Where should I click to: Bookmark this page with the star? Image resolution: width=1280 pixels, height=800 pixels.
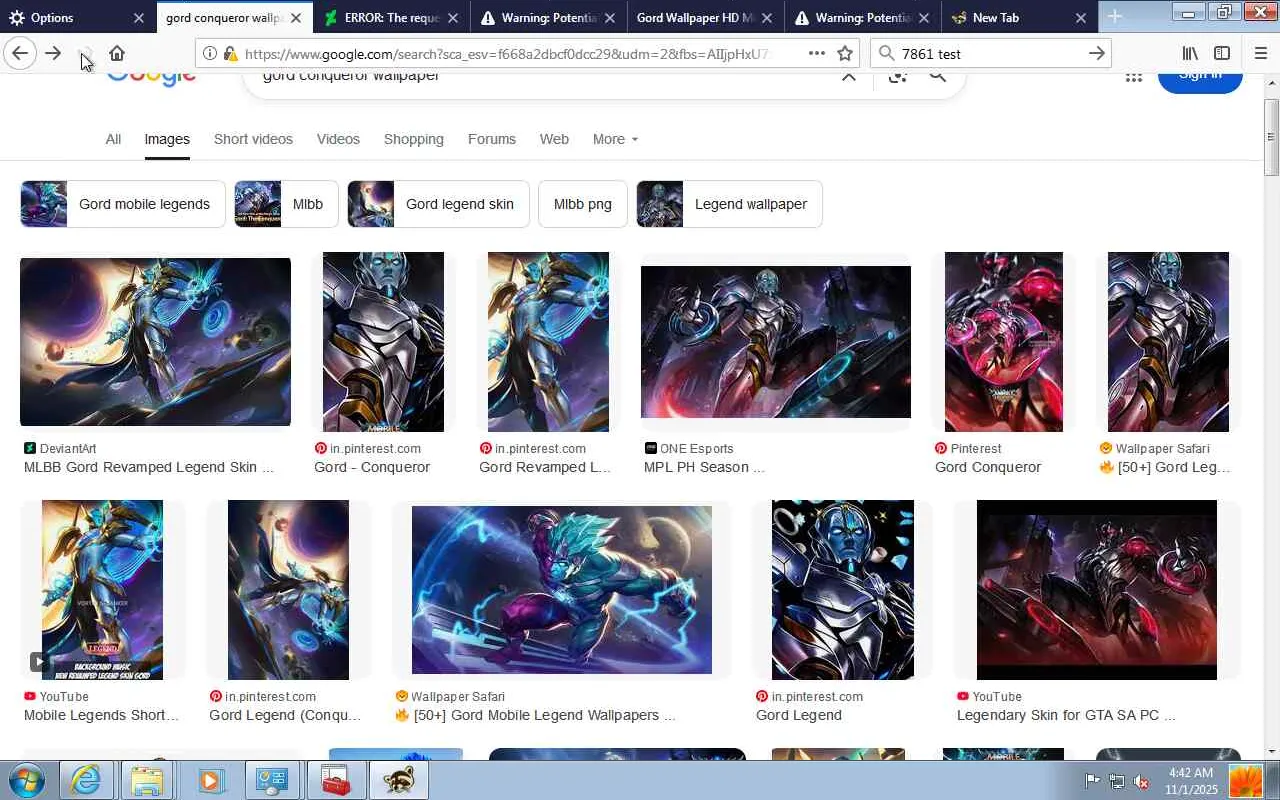(845, 53)
